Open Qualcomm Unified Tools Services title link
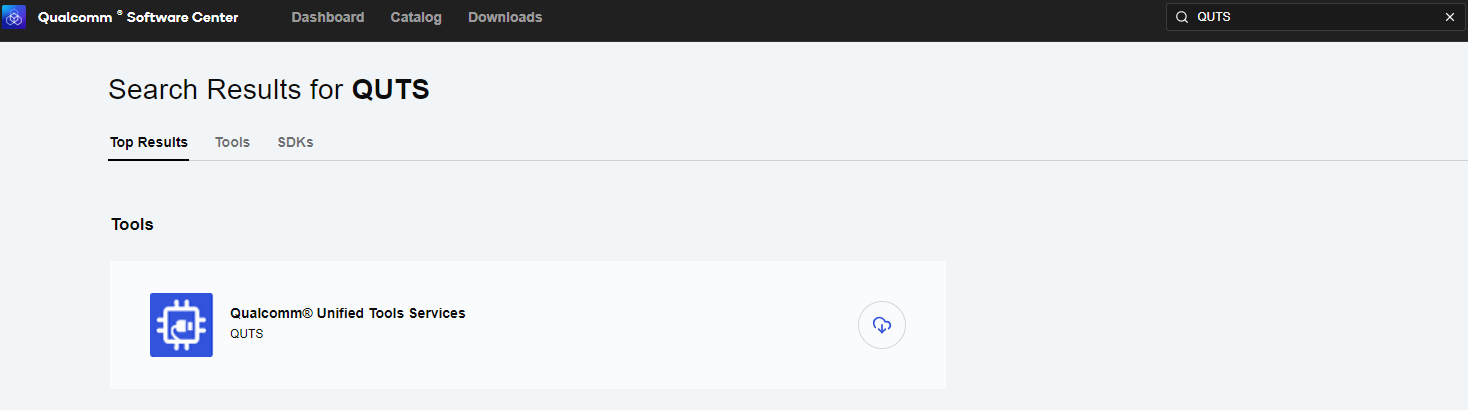 [x=347, y=313]
